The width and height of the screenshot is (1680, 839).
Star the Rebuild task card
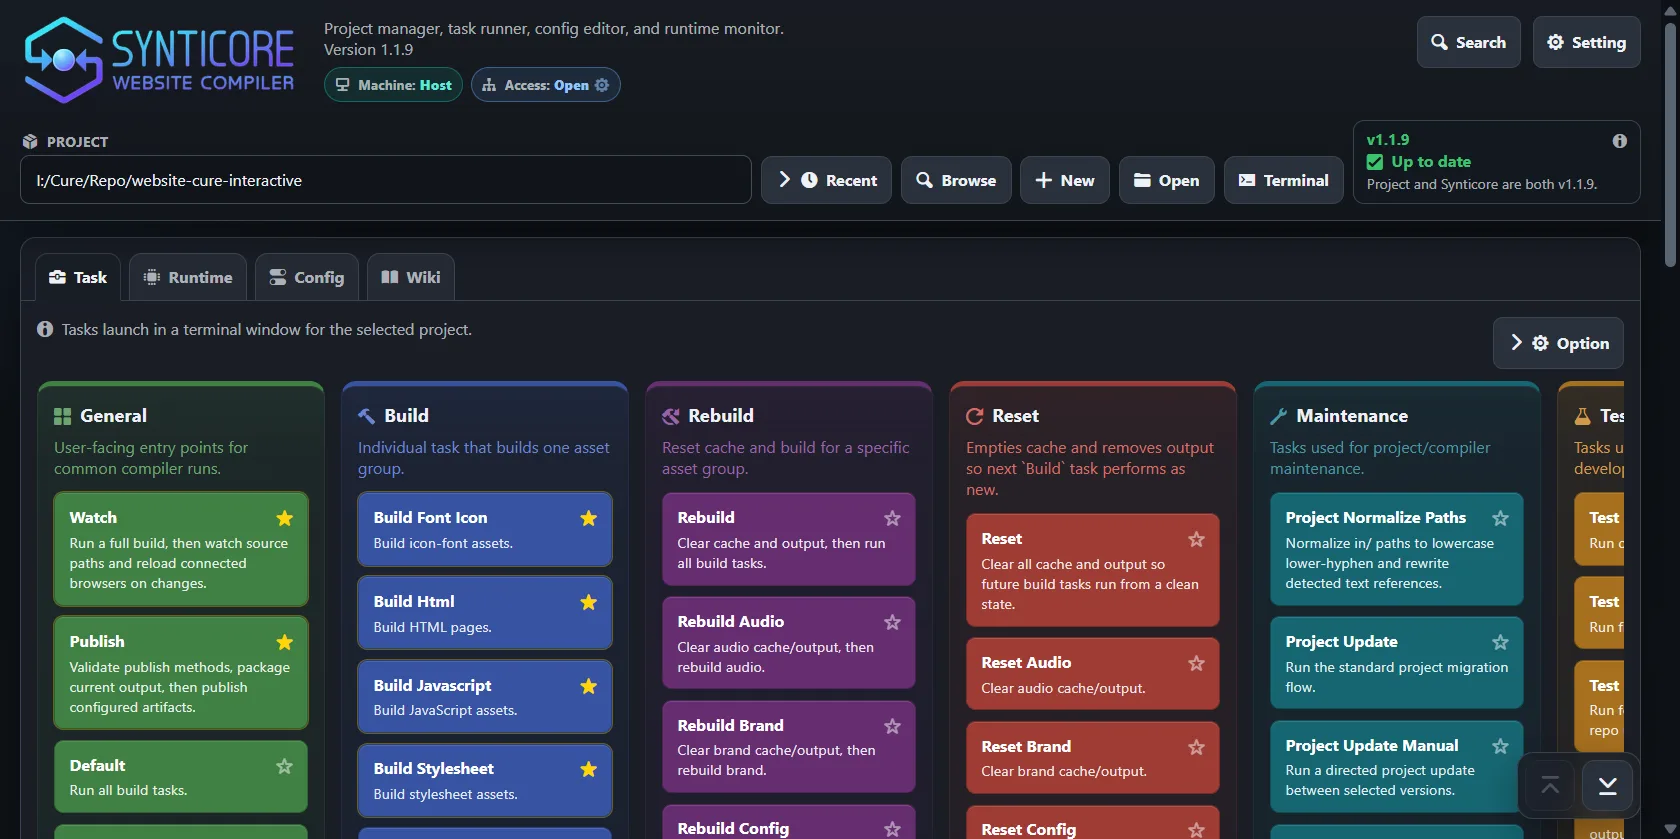point(893,518)
